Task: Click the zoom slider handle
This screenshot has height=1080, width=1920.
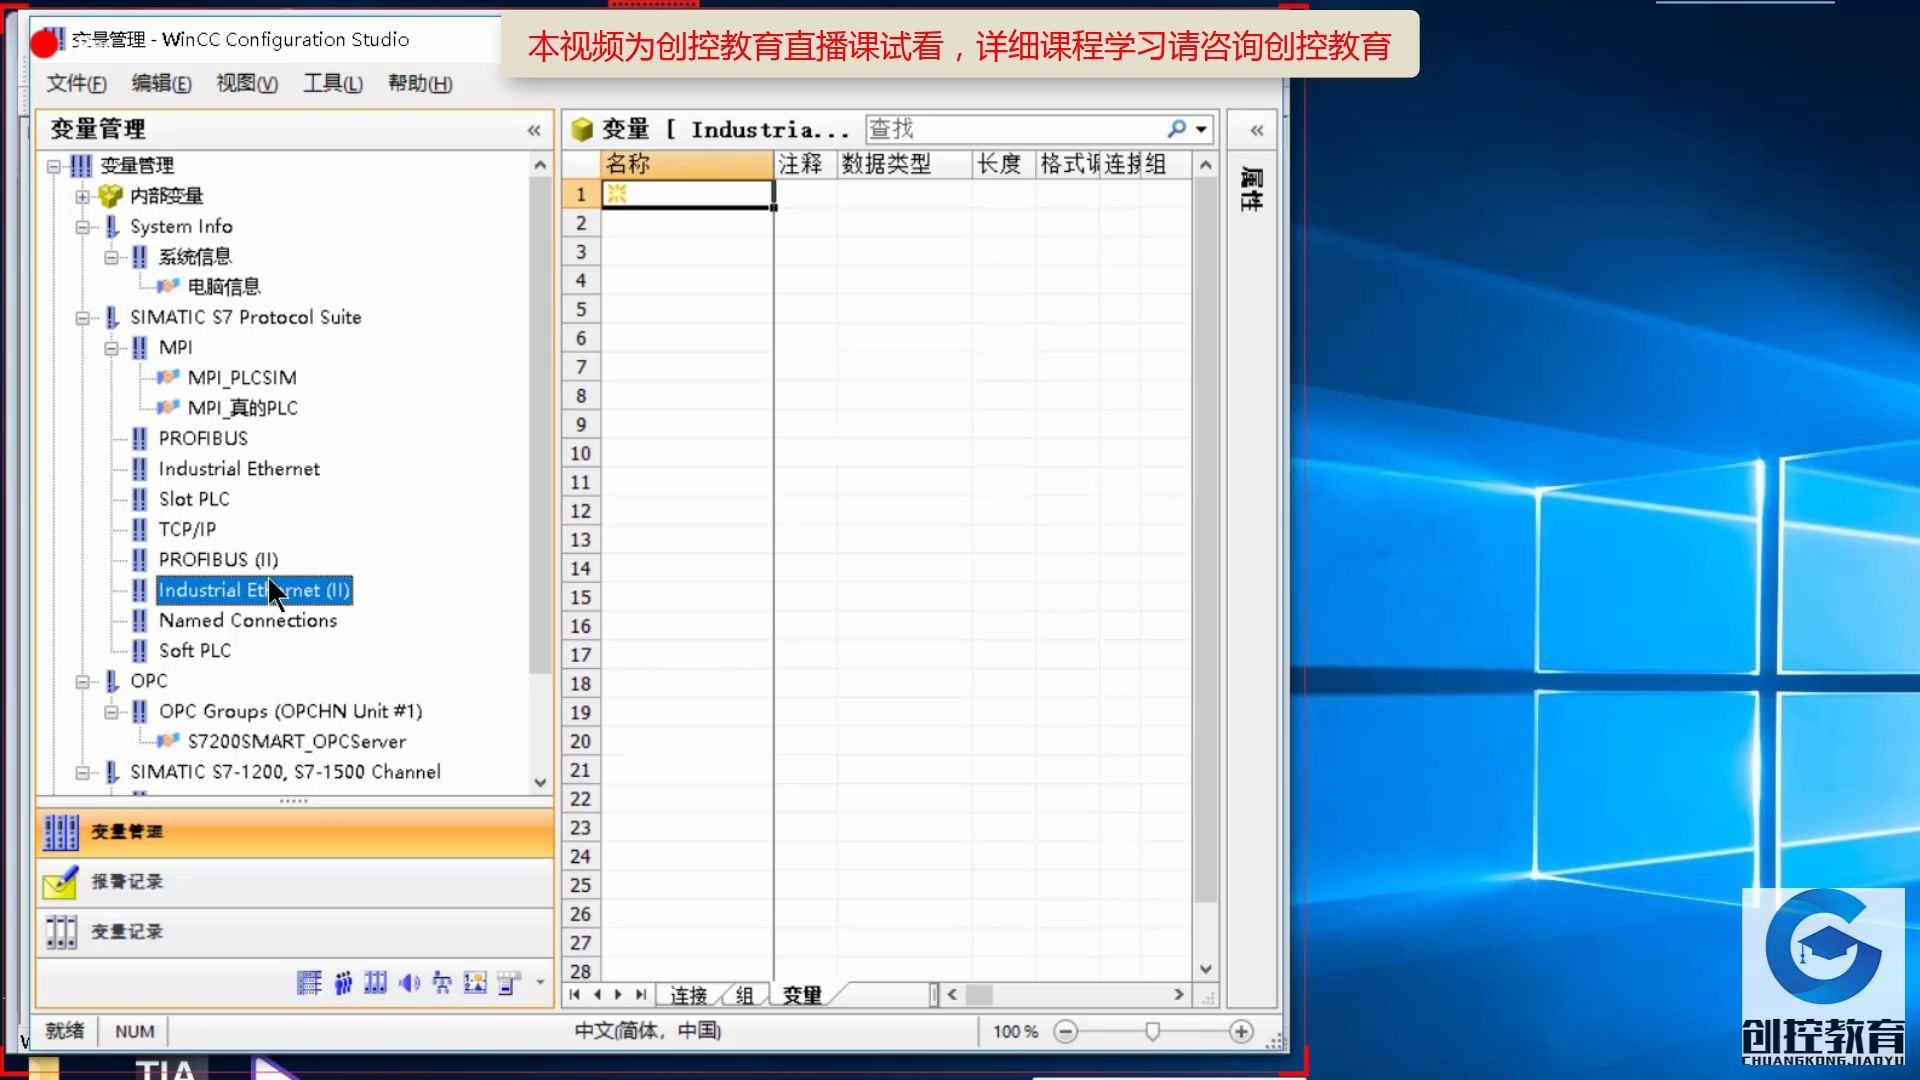Action: coord(1152,1031)
